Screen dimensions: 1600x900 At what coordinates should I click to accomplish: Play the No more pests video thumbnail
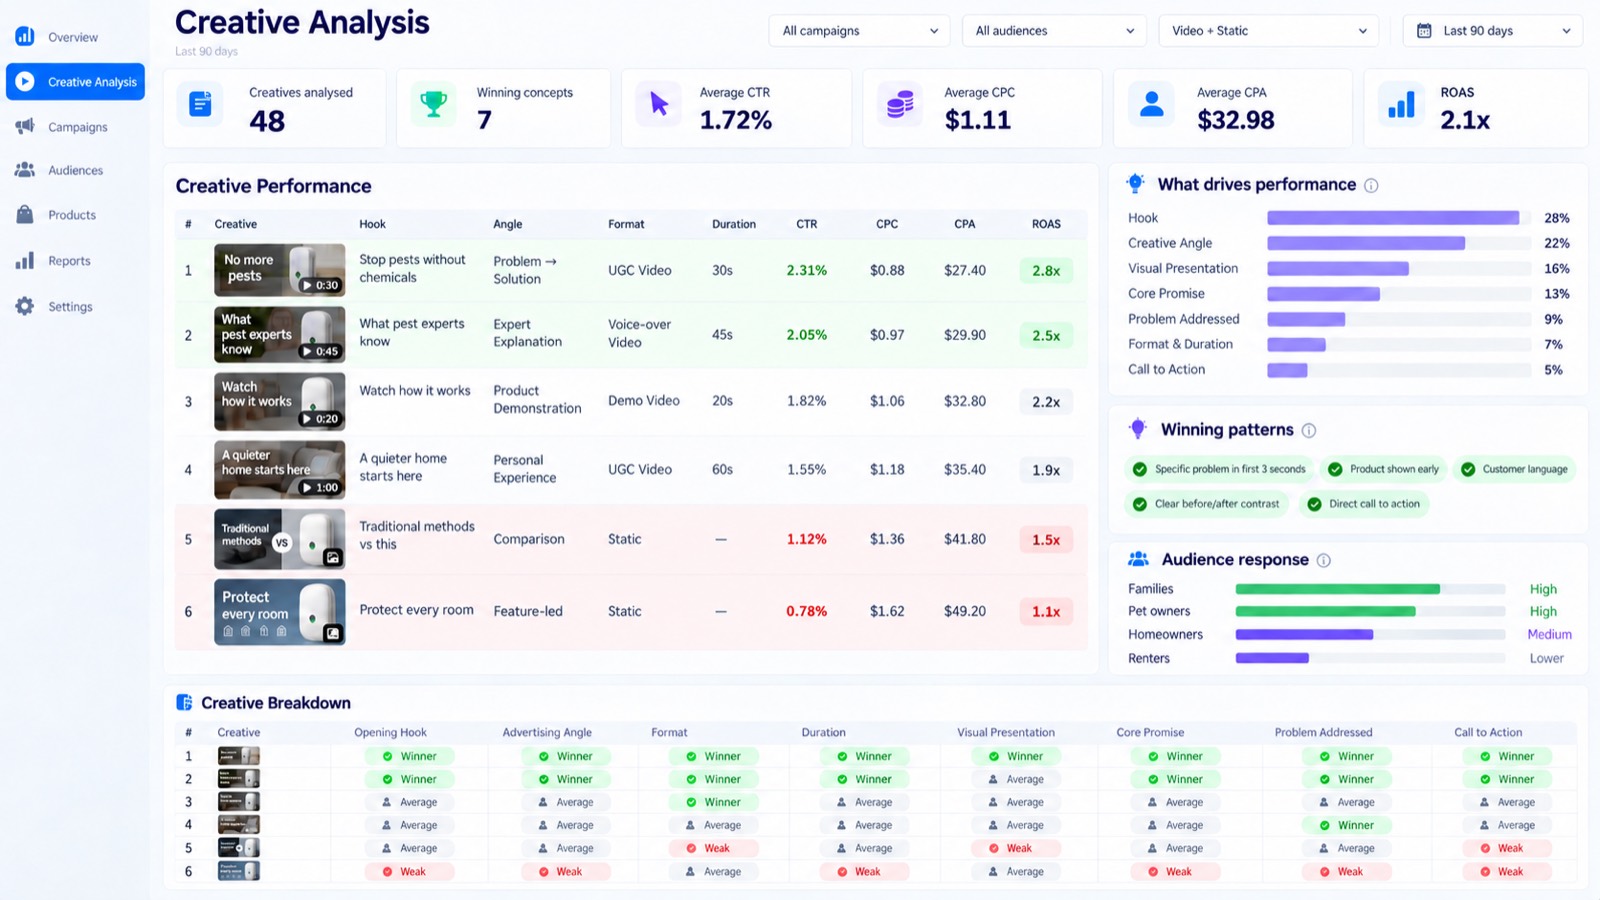[x=280, y=270]
